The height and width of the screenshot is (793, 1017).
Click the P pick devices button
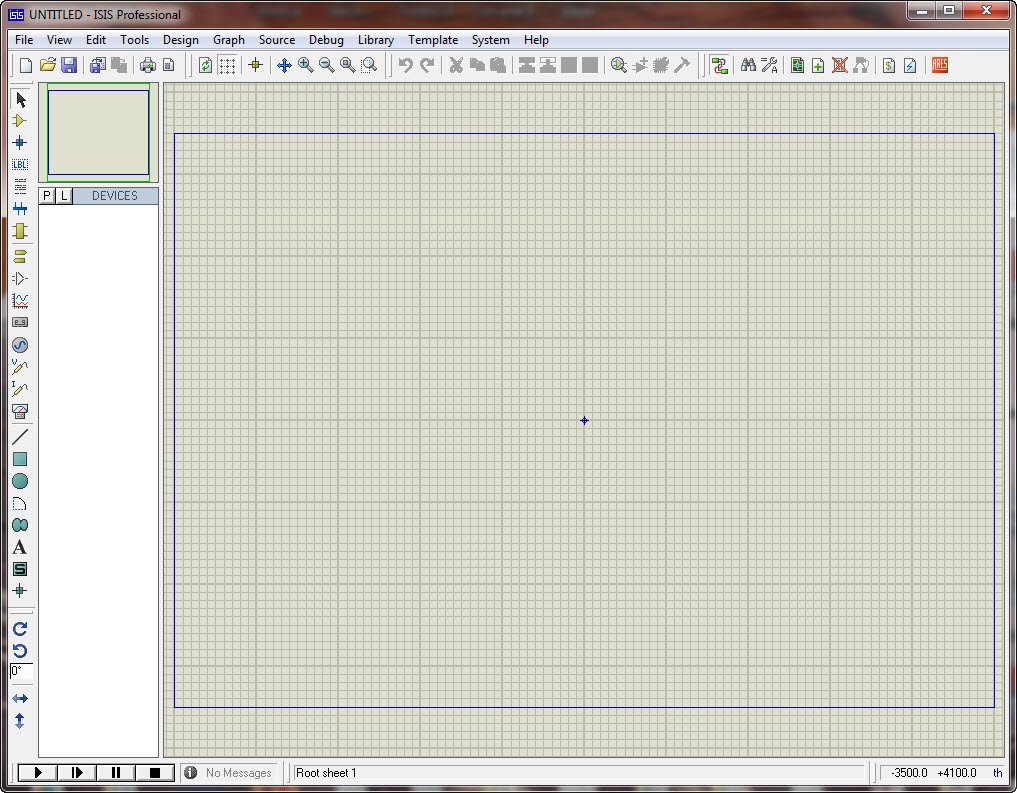pyautogui.click(x=47, y=196)
